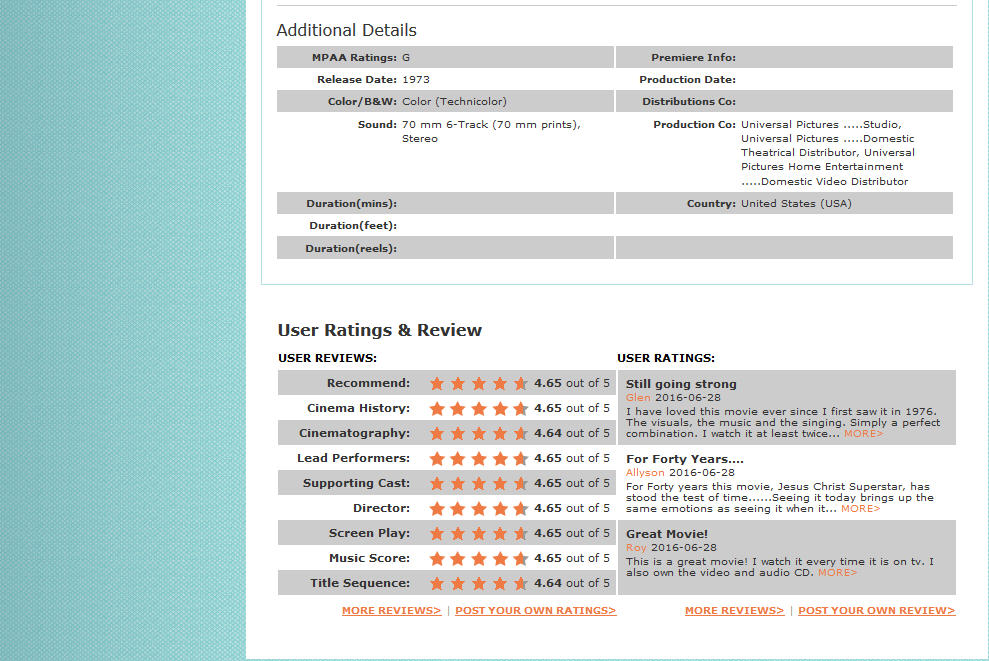Expand MORE> on For Forty Years review
The height and width of the screenshot is (661, 989).
(860, 509)
